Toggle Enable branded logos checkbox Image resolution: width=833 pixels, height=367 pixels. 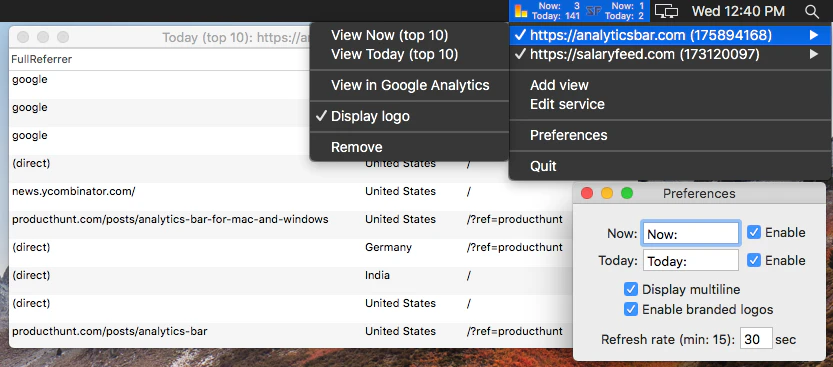click(x=631, y=309)
